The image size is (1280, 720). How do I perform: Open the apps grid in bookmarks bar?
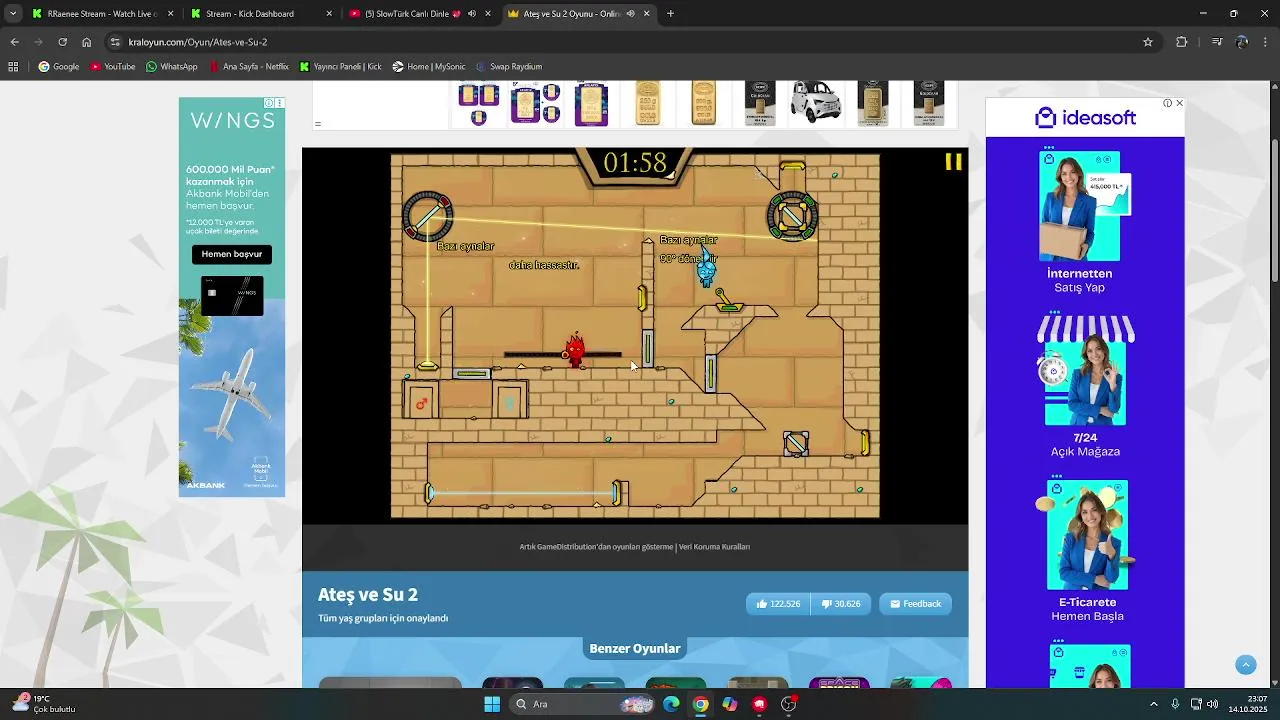pyautogui.click(x=13, y=67)
